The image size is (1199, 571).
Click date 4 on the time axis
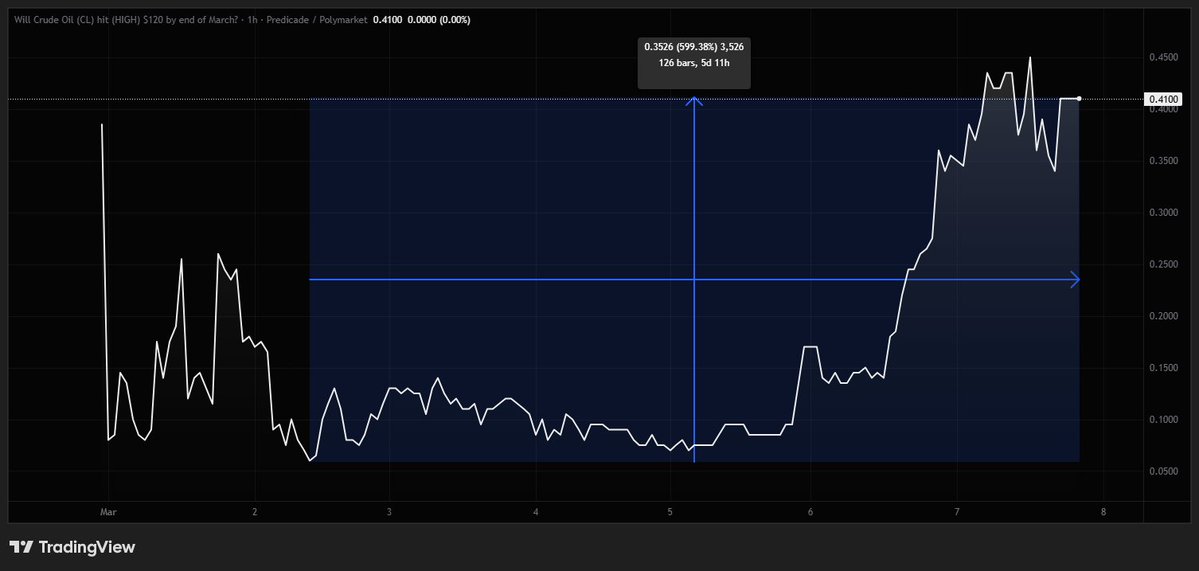pos(536,512)
